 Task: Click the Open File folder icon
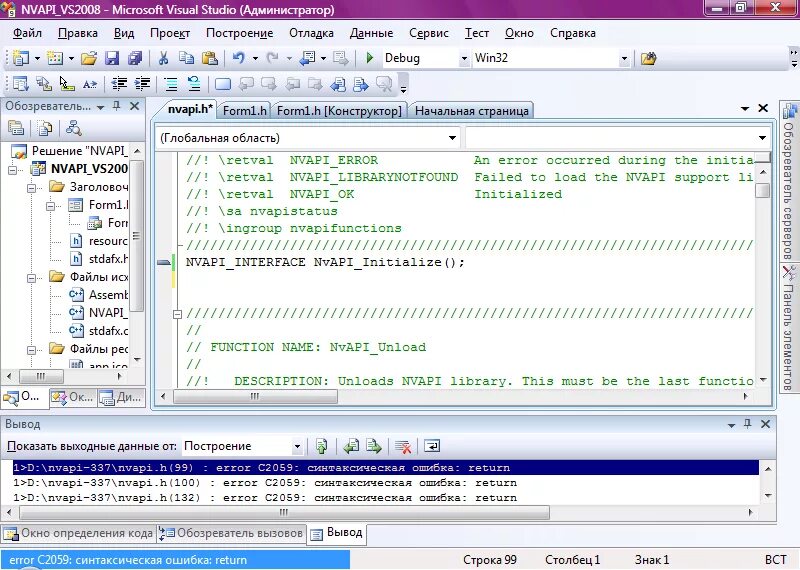pos(89,58)
